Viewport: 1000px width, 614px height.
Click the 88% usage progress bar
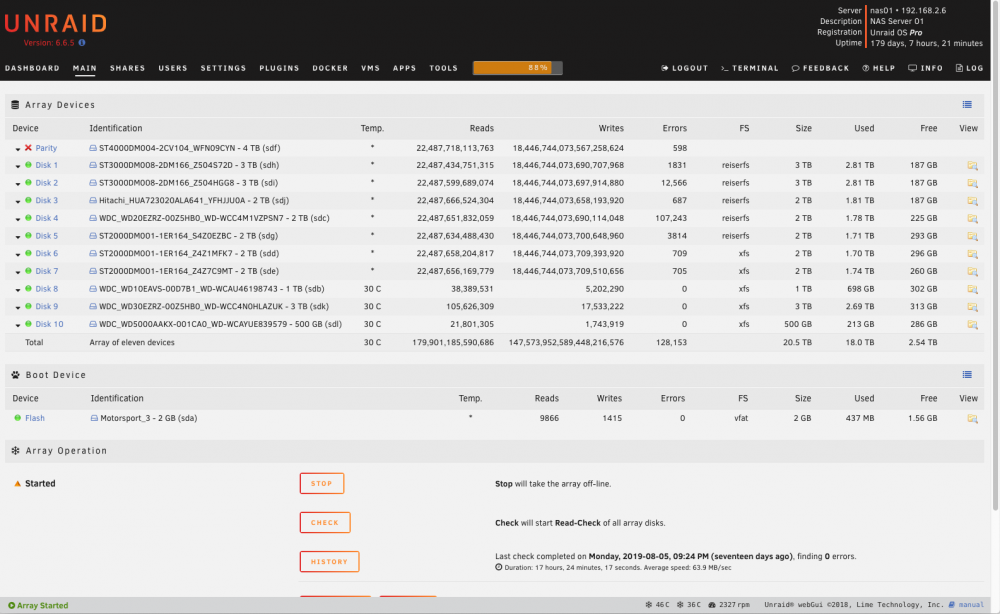517,68
